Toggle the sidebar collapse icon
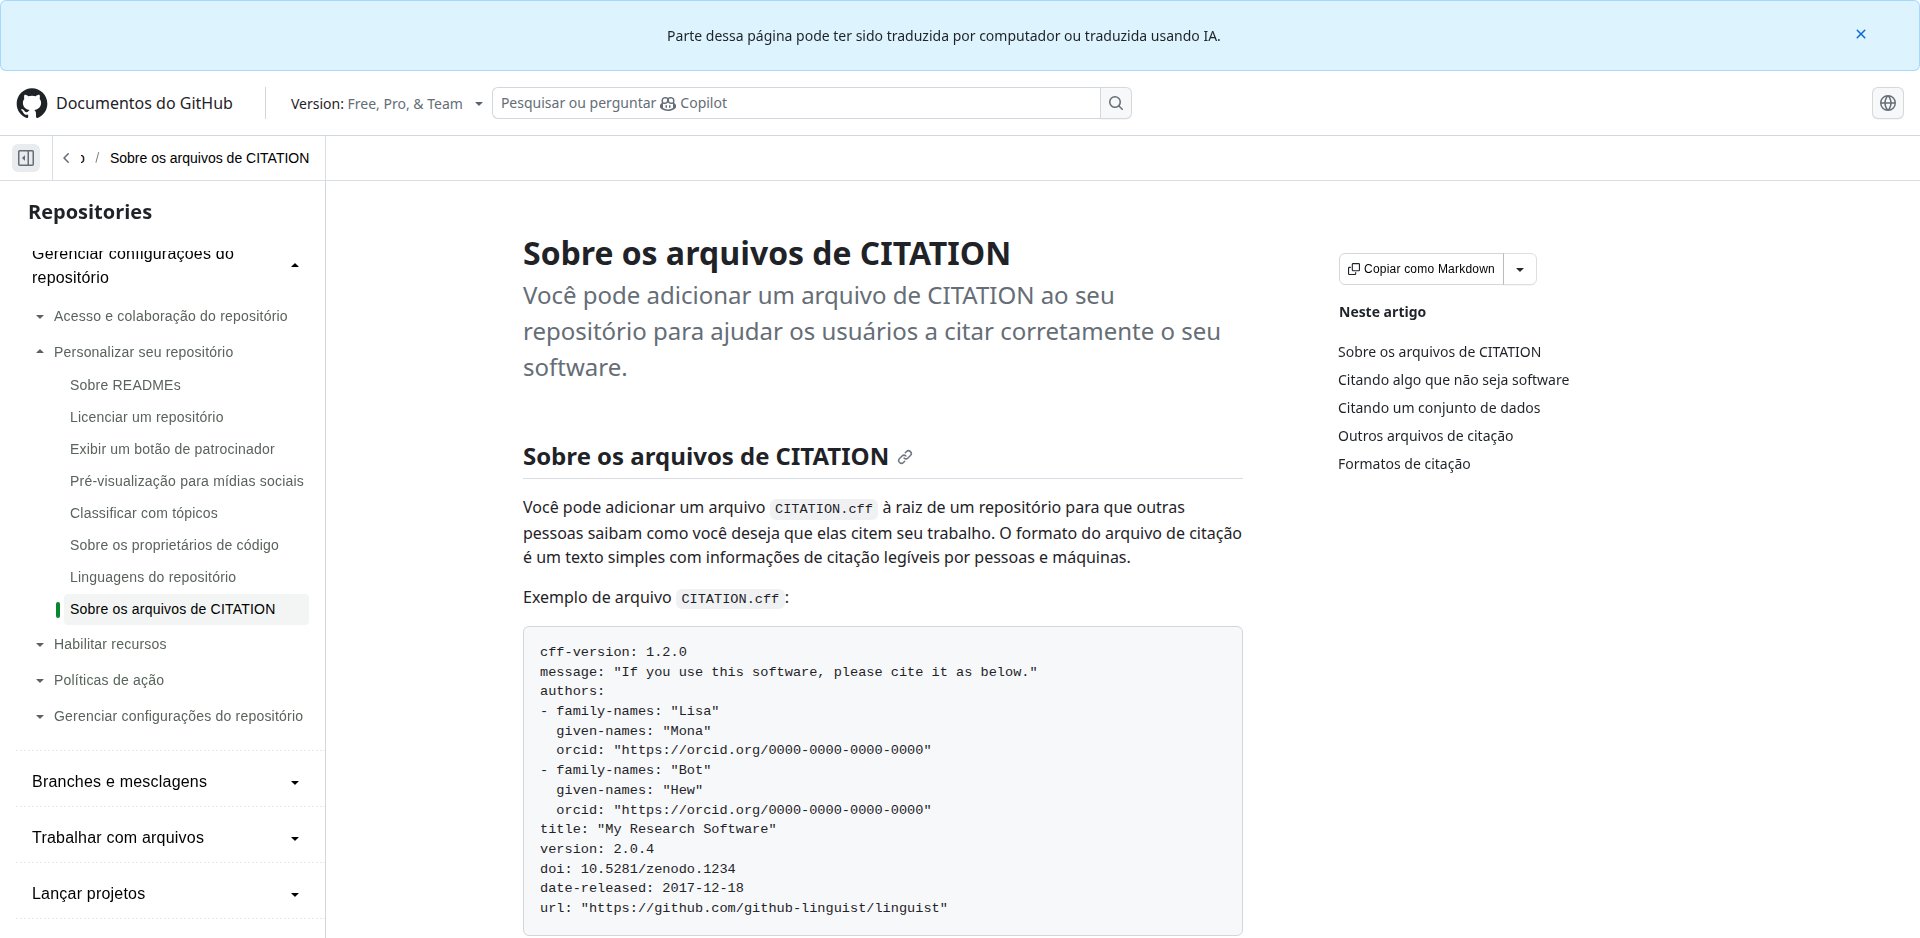1920x938 pixels. point(26,158)
